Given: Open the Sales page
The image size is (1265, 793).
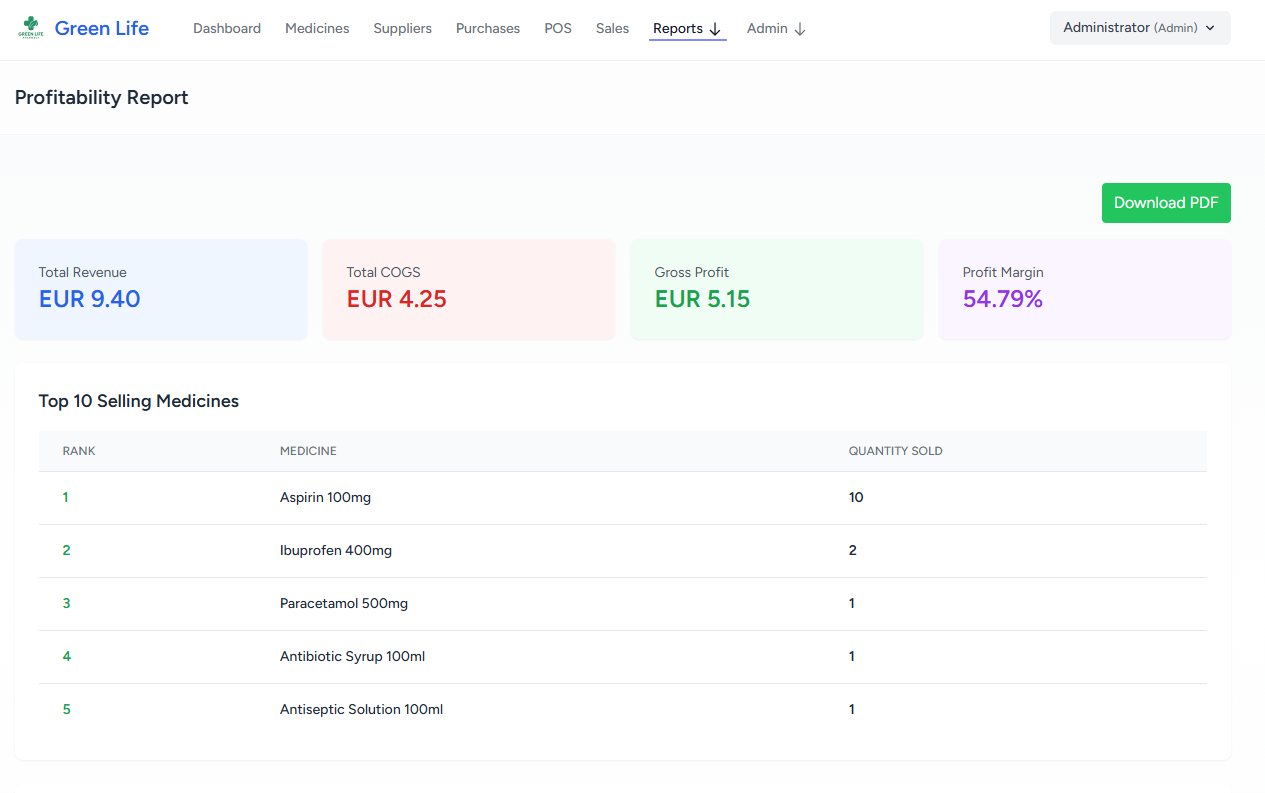Looking at the screenshot, I should pyautogui.click(x=612, y=29).
